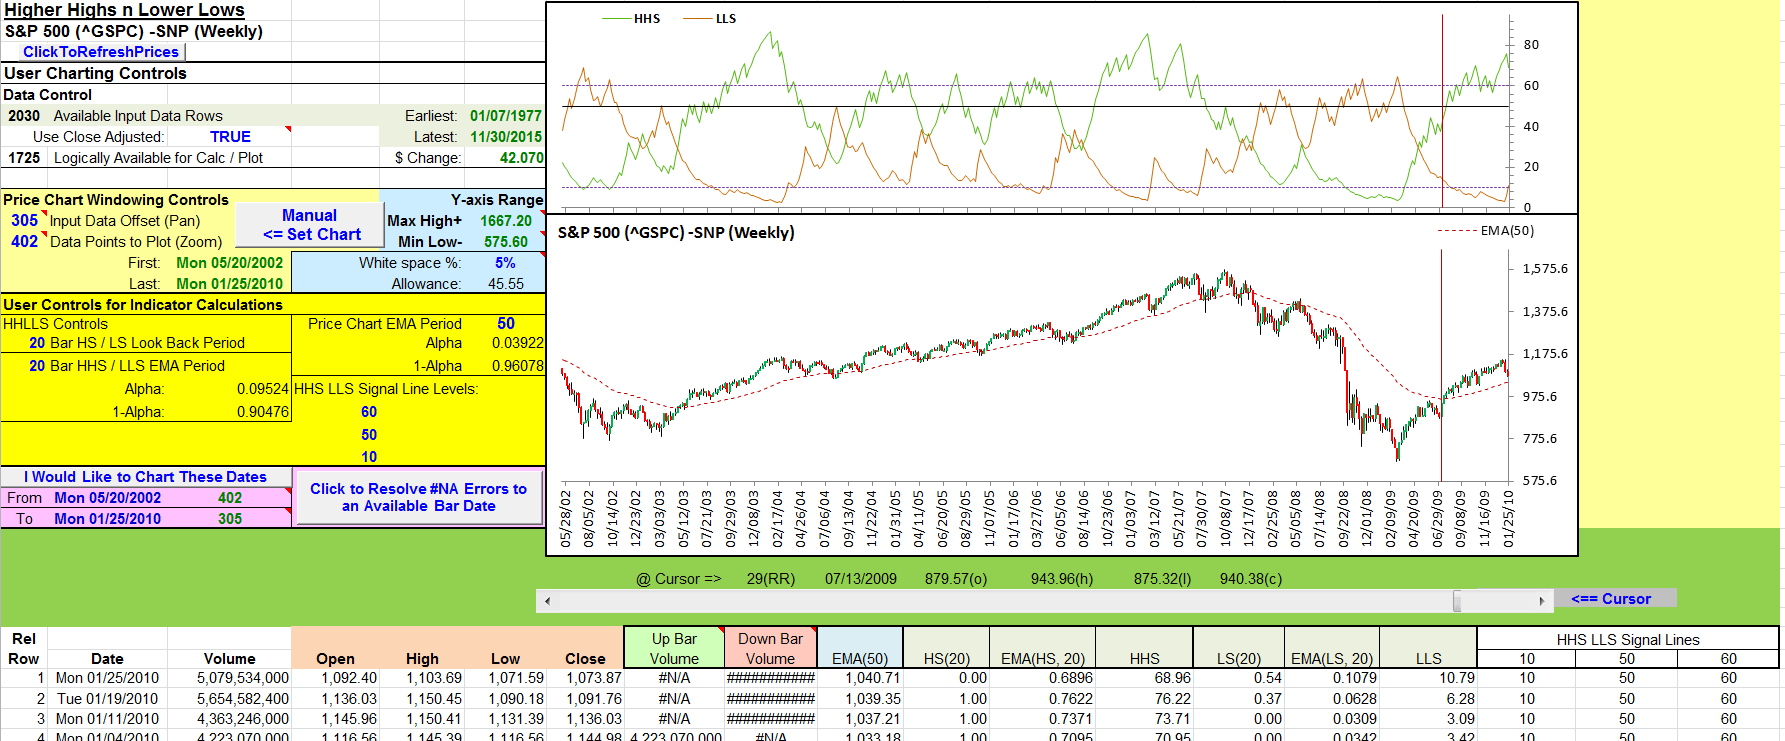Click the HHS value 68.96
The height and width of the screenshot is (741, 1785).
(x=1172, y=678)
